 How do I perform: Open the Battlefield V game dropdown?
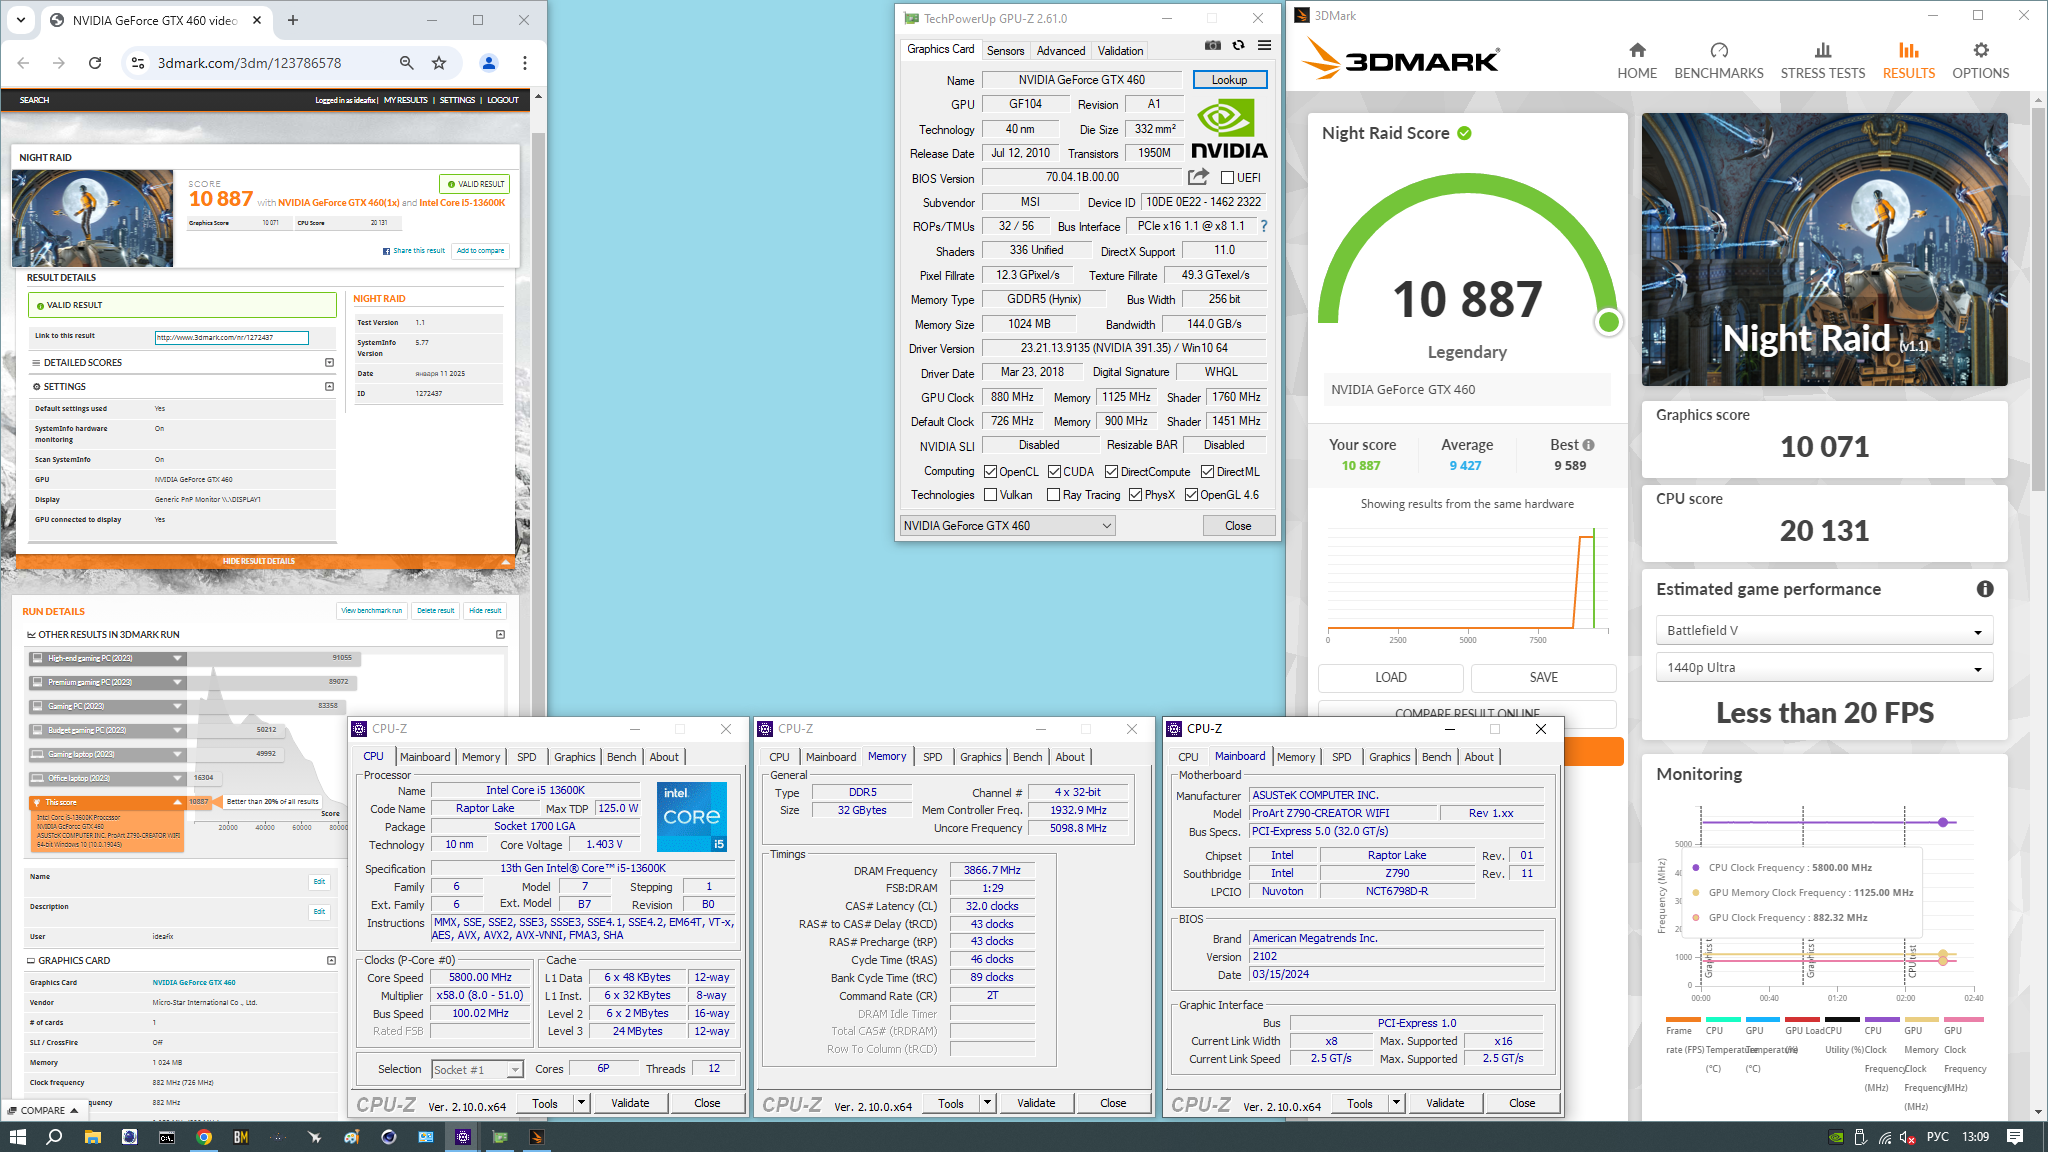pyautogui.click(x=1824, y=631)
